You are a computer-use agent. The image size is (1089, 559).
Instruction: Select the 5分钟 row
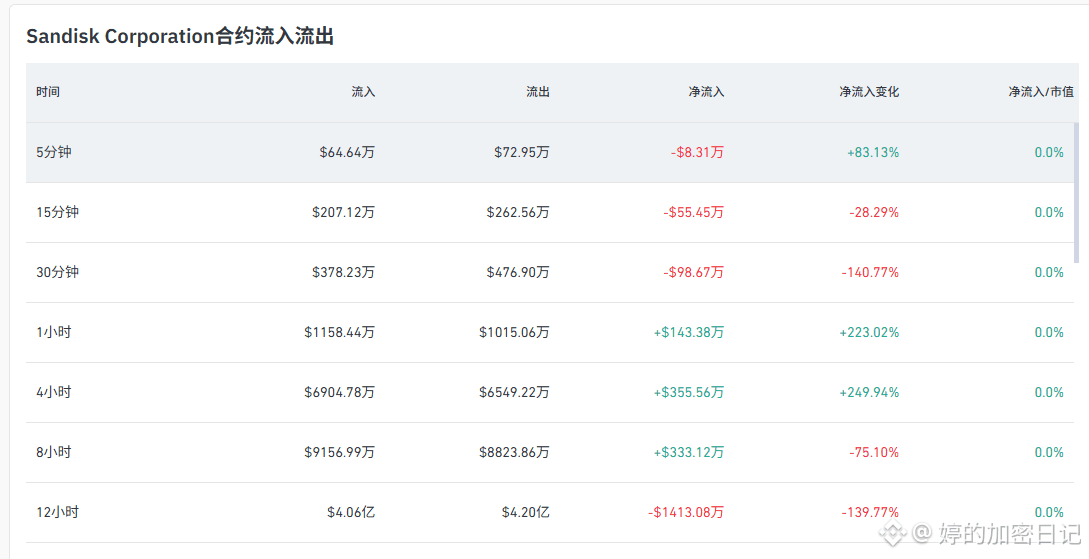tap(550, 153)
